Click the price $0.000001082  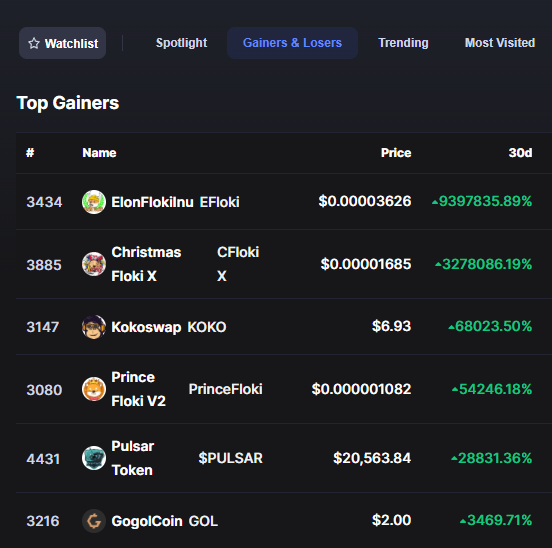(361, 389)
